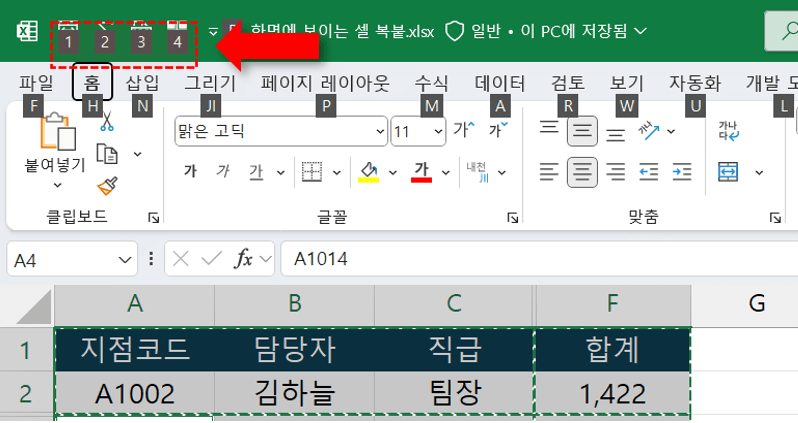This screenshot has width=798, height=423.
Task: Click the Paste clipboard icon
Action: tap(58, 131)
